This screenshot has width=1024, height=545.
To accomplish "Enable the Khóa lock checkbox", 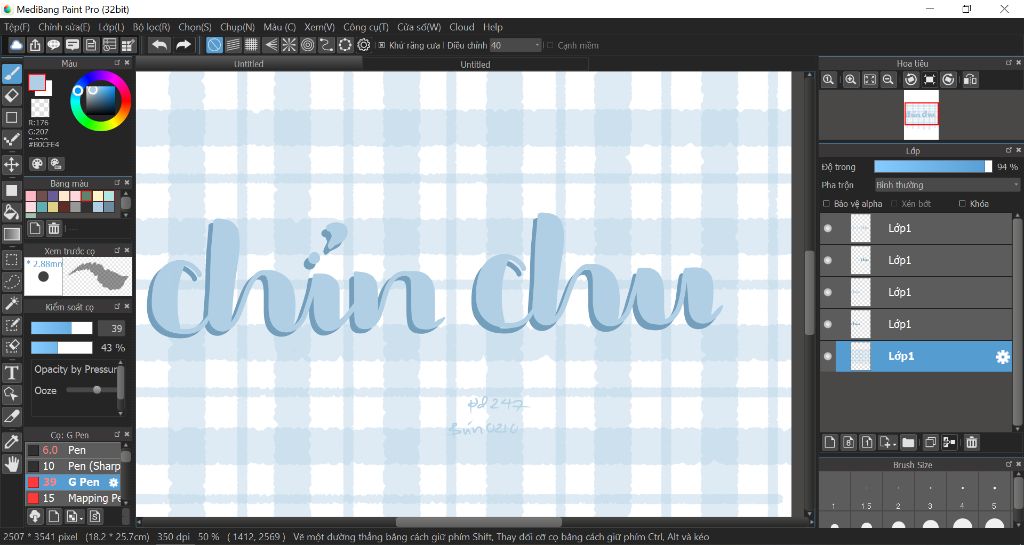I will pyautogui.click(x=962, y=204).
